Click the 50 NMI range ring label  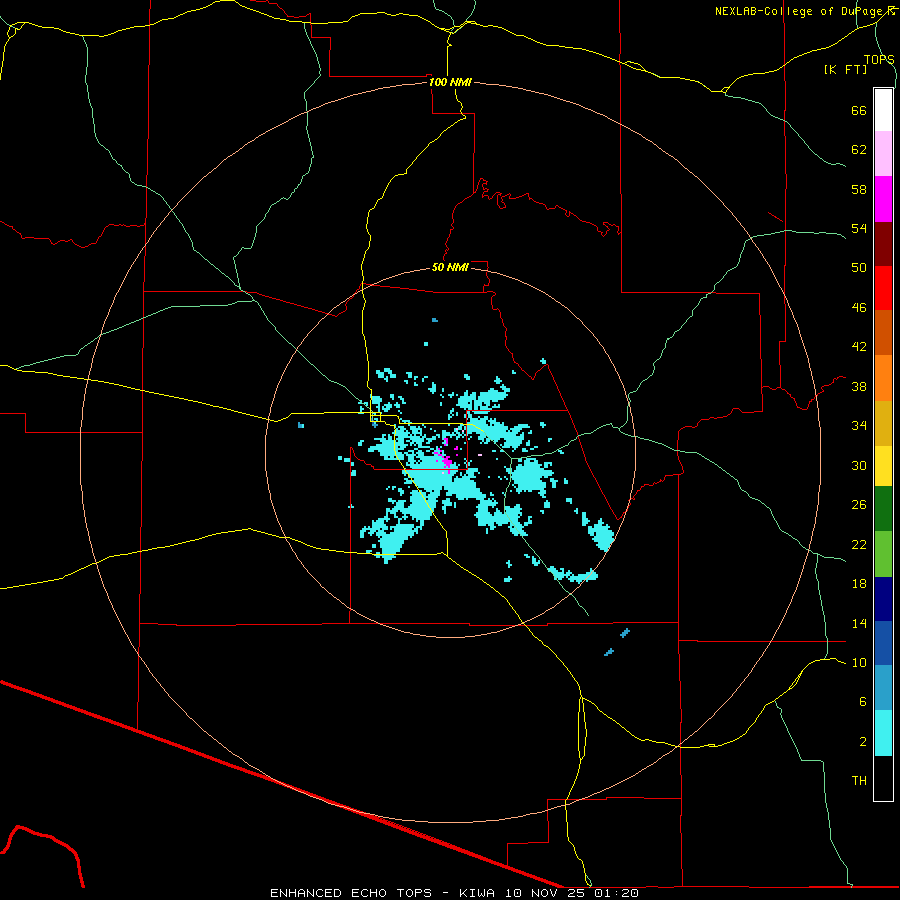(450, 267)
